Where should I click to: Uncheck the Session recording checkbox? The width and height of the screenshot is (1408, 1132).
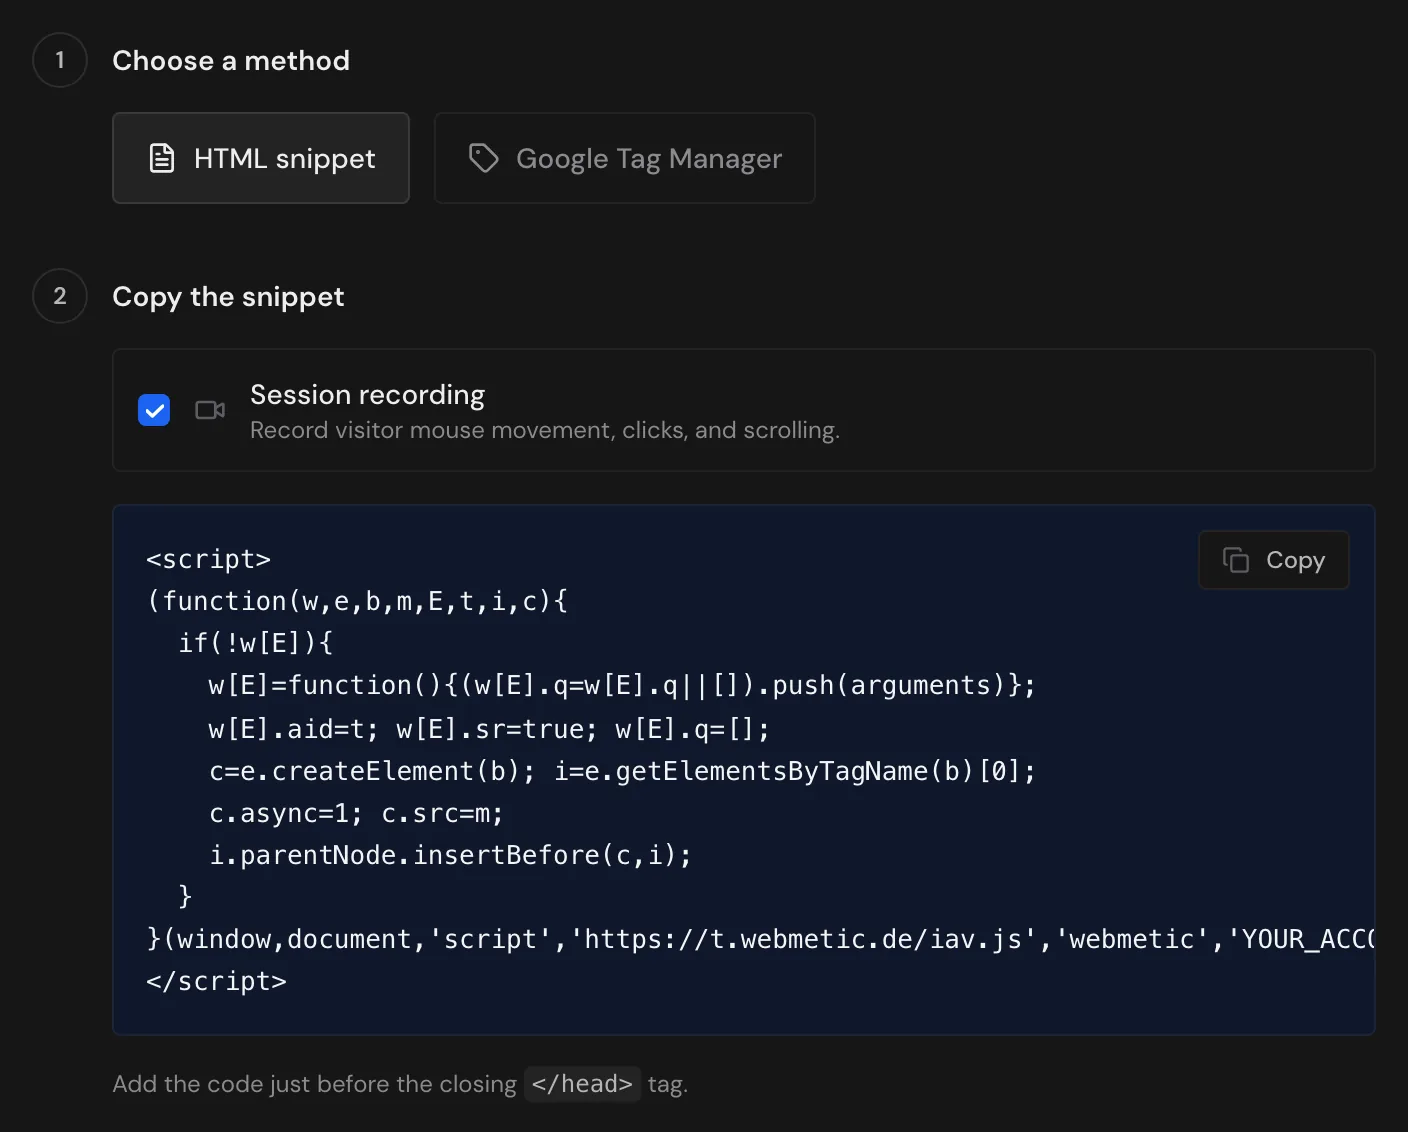point(154,410)
